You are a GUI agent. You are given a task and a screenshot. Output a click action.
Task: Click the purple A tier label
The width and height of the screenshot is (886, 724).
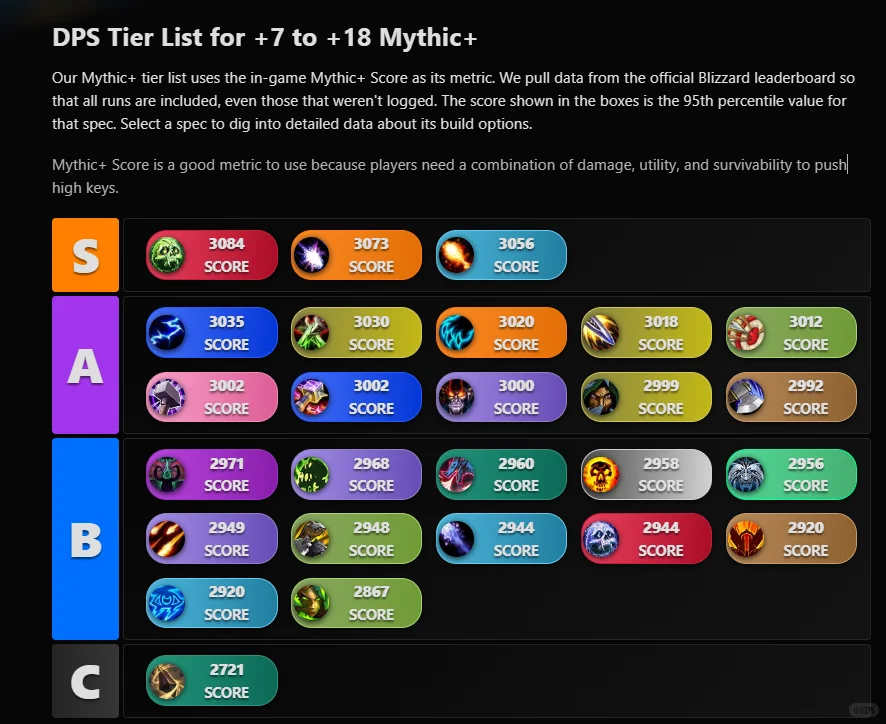click(x=85, y=365)
